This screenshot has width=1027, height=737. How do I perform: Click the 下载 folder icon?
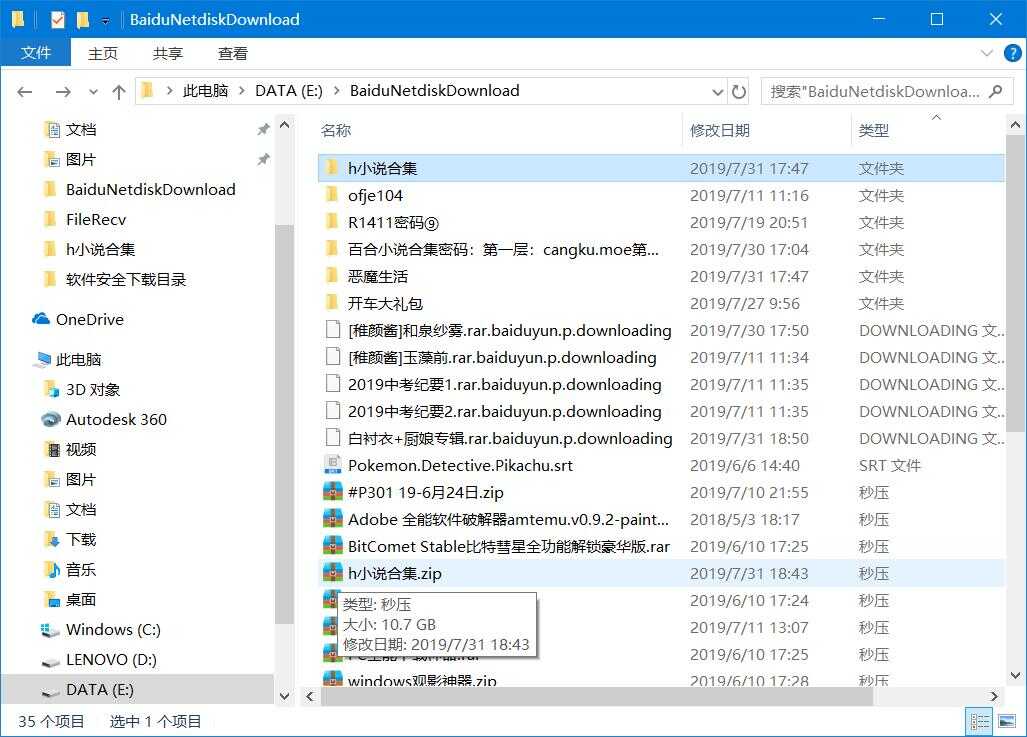52,539
